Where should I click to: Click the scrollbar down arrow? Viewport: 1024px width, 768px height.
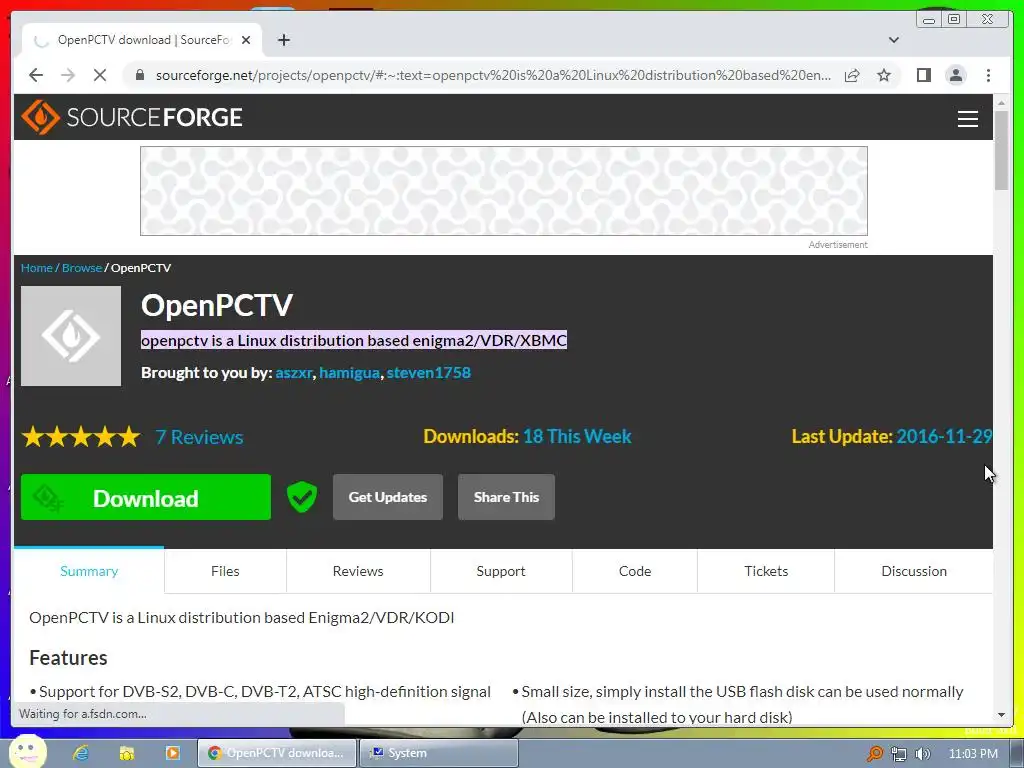[1001, 714]
